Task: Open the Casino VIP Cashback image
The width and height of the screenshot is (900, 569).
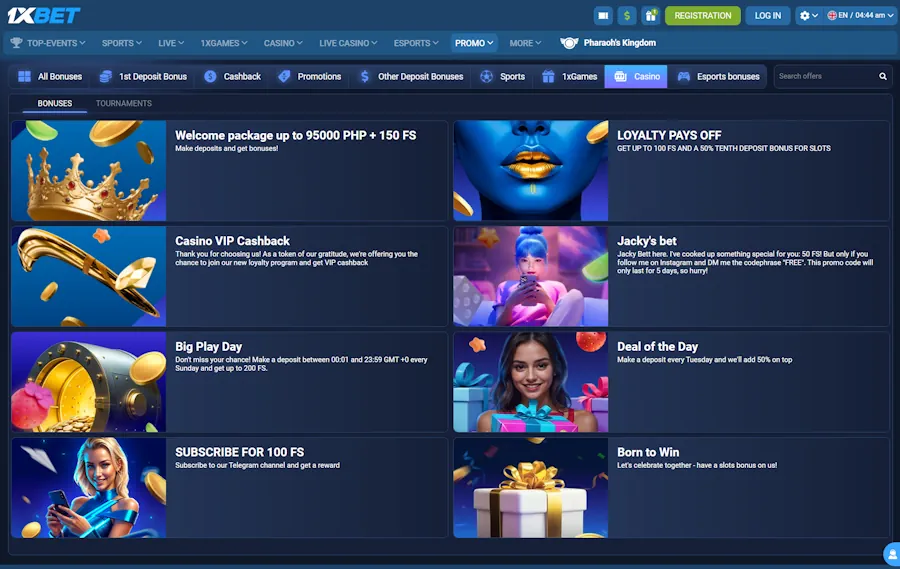Action: pyautogui.click(x=88, y=276)
